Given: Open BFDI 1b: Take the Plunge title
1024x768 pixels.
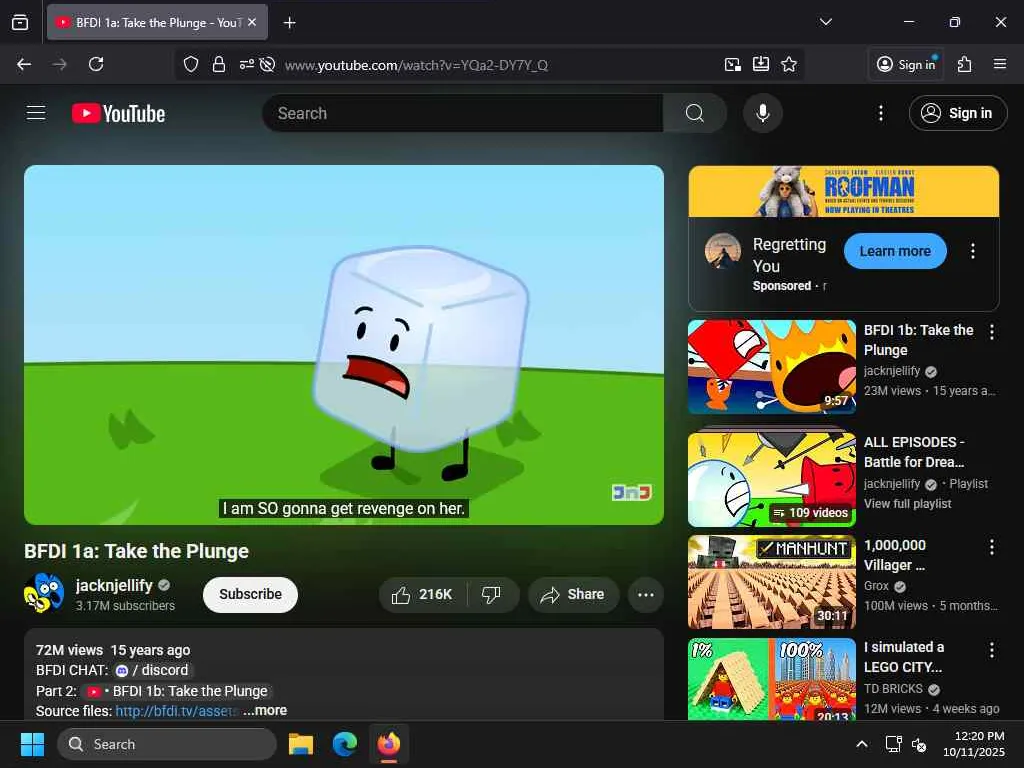Looking at the screenshot, I should (918, 340).
